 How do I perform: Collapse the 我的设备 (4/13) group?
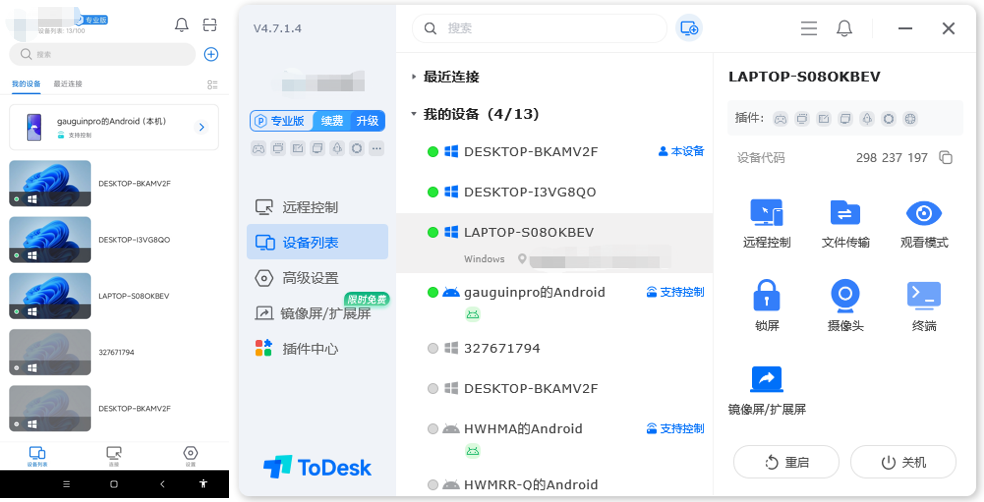pyautogui.click(x=414, y=114)
